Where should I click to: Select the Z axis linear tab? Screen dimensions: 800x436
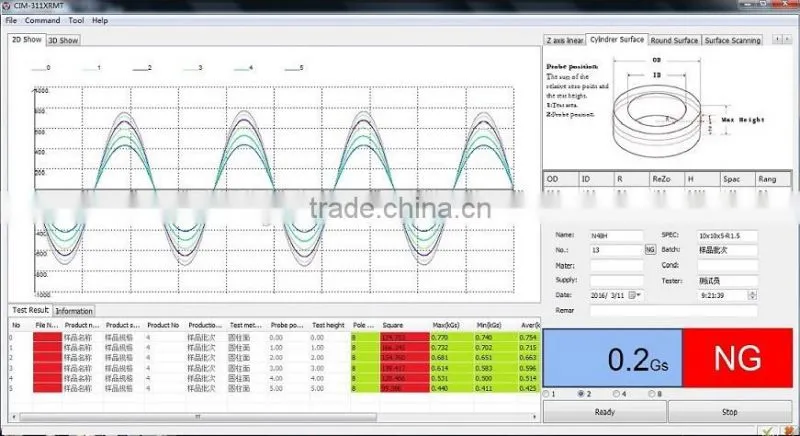[x=565, y=40]
